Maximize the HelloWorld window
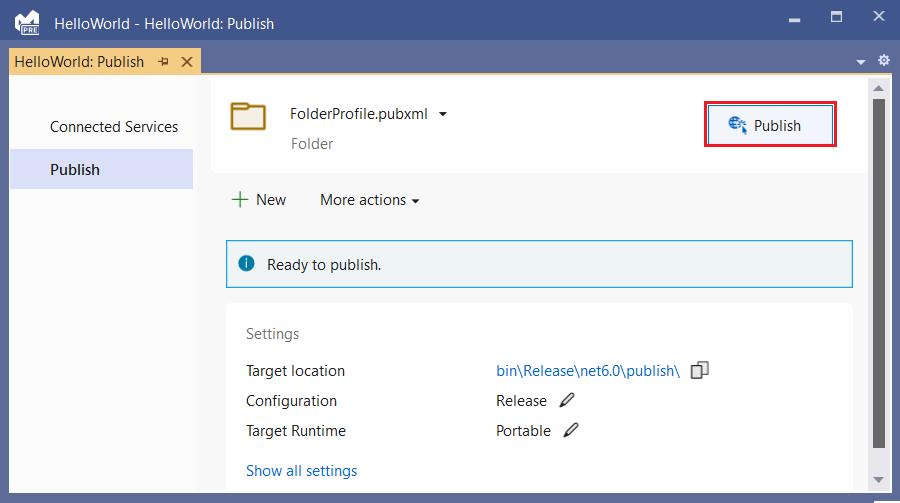This screenshot has height=503, width=900. (836, 17)
